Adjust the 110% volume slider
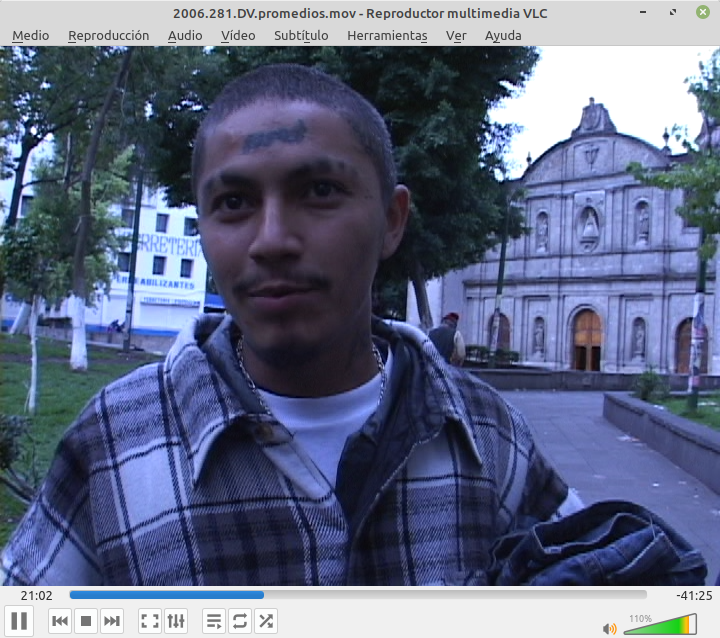 660,625
